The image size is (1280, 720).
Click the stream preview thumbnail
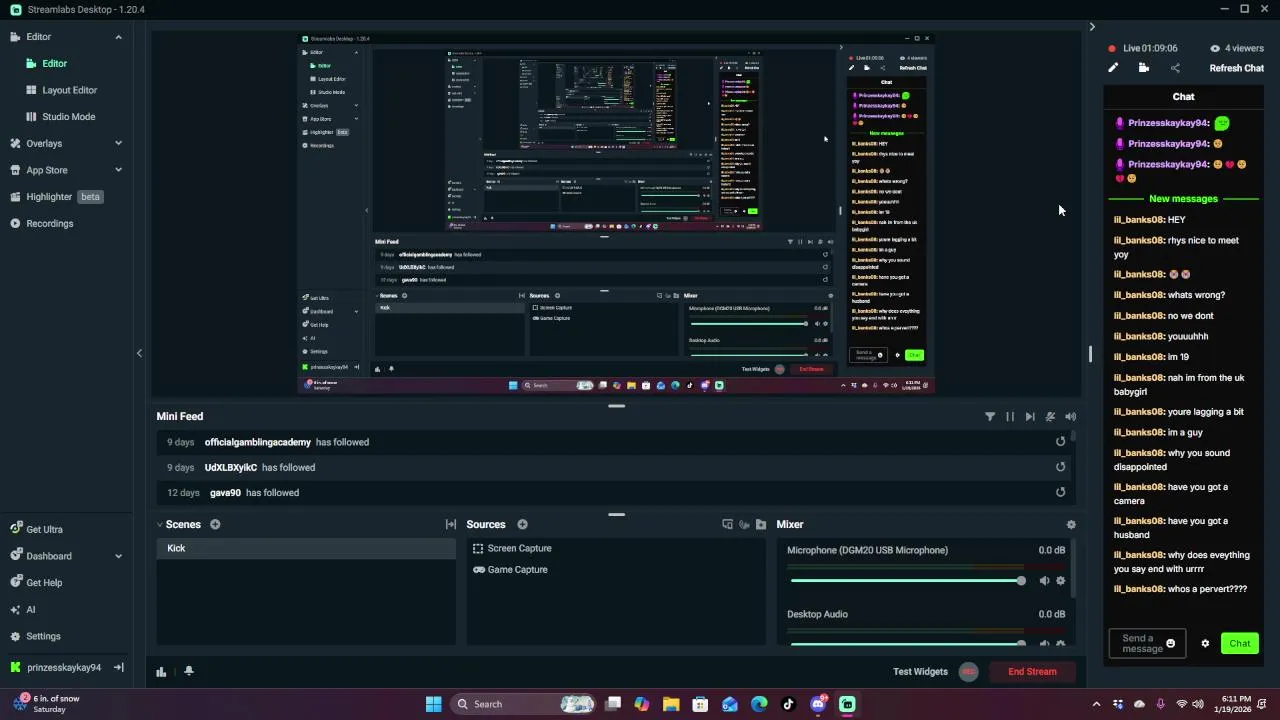click(x=616, y=212)
